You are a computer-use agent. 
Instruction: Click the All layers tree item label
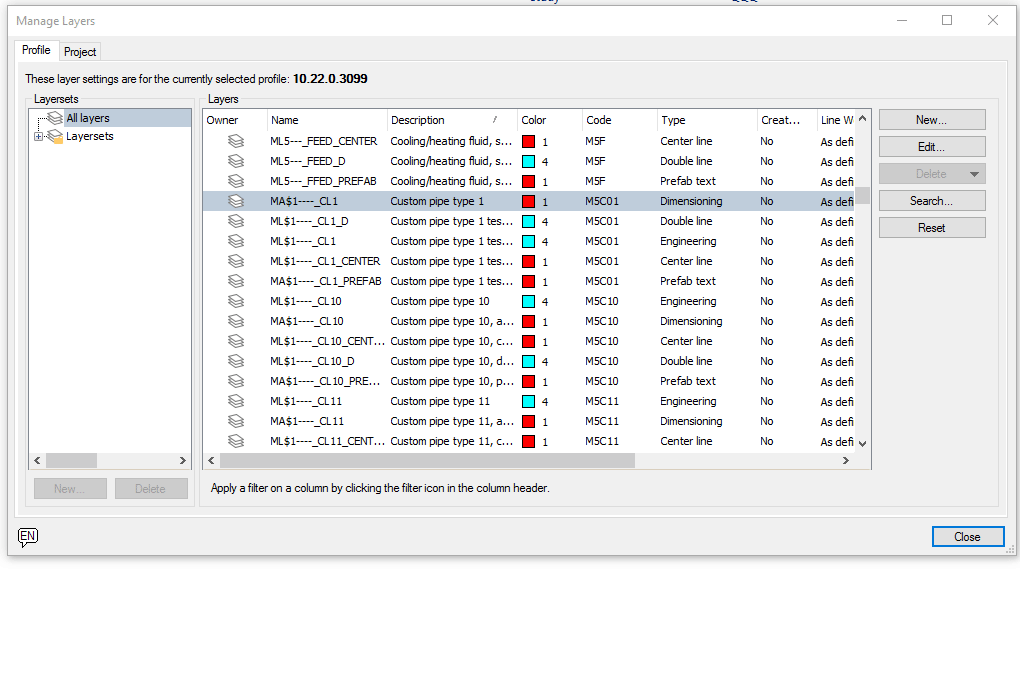[x=88, y=118]
